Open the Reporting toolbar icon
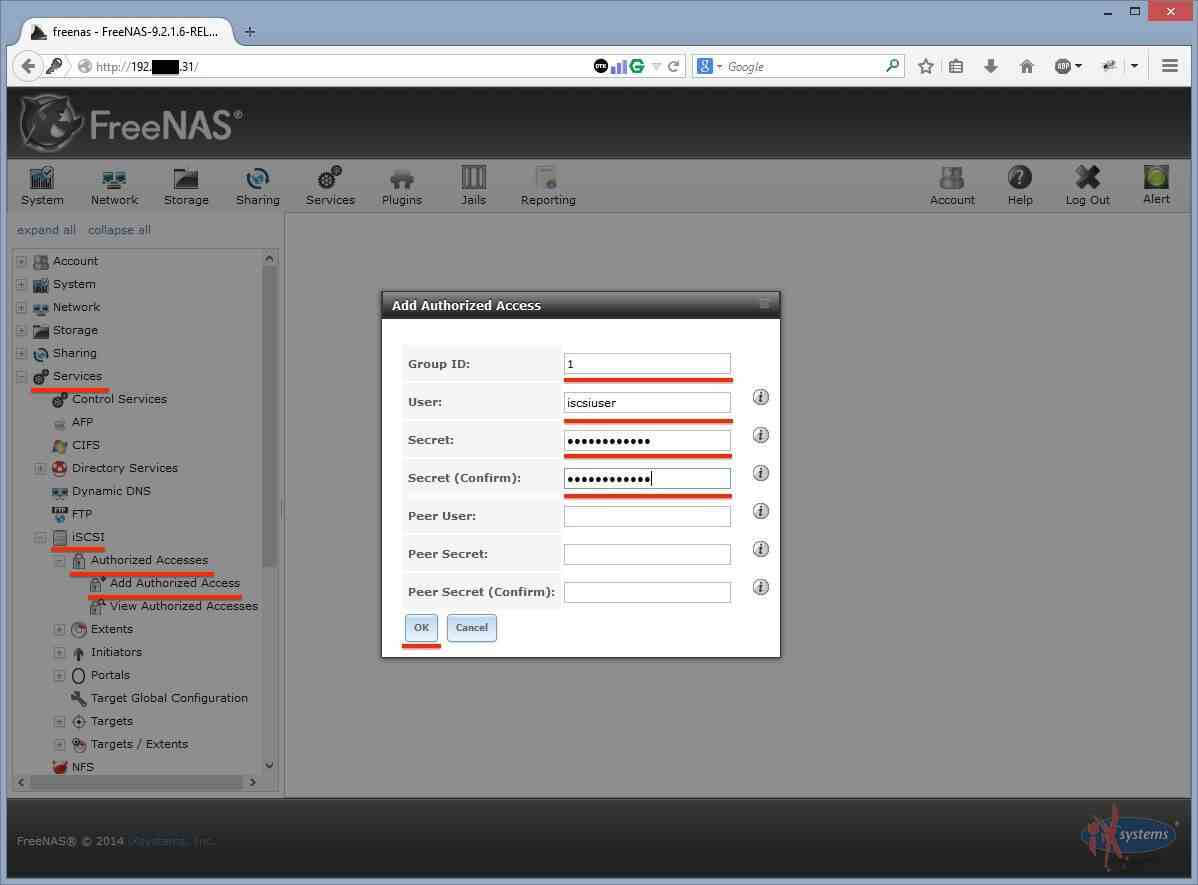 click(548, 186)
